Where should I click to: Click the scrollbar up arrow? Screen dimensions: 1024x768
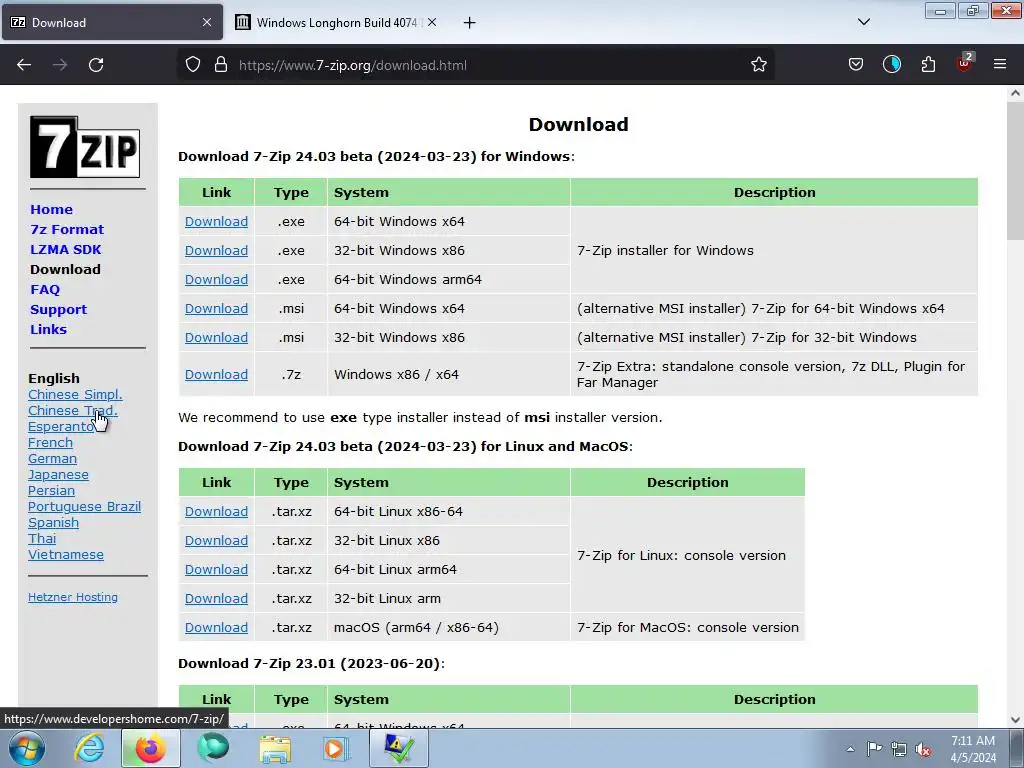click(x=1015, y=93)
